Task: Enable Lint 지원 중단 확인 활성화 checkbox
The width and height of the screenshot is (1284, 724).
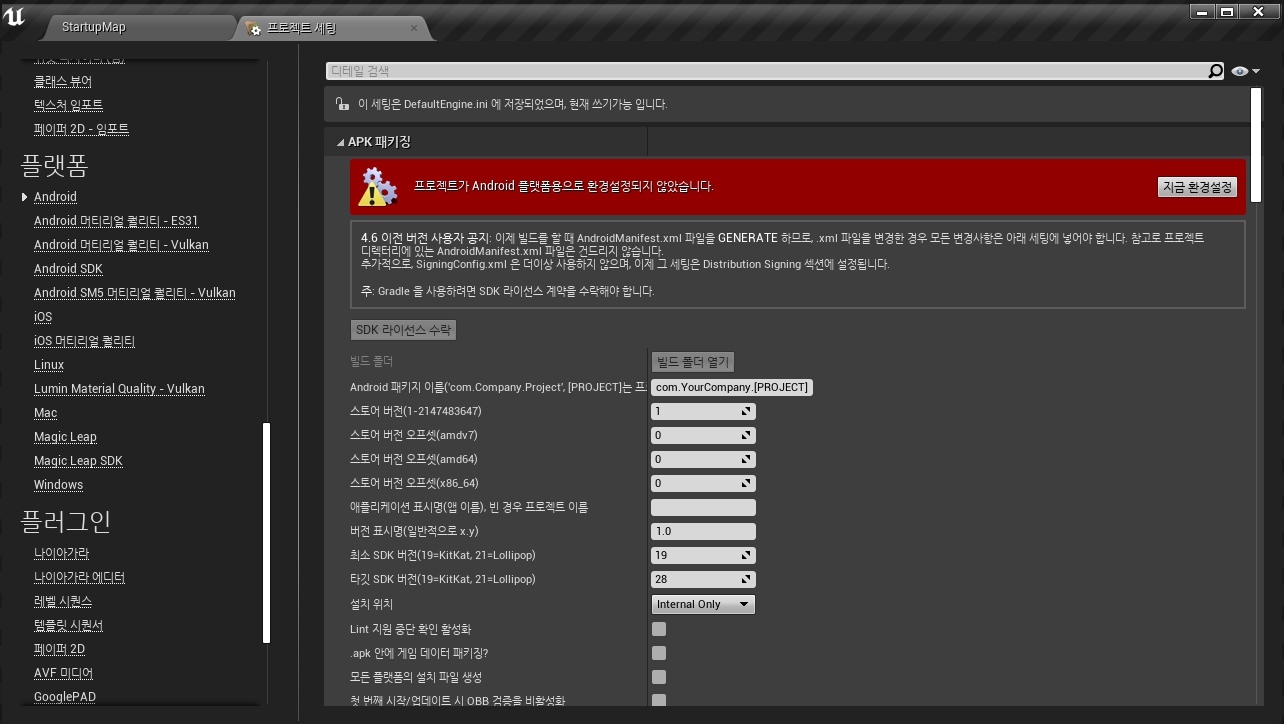Action: [659, 629]
